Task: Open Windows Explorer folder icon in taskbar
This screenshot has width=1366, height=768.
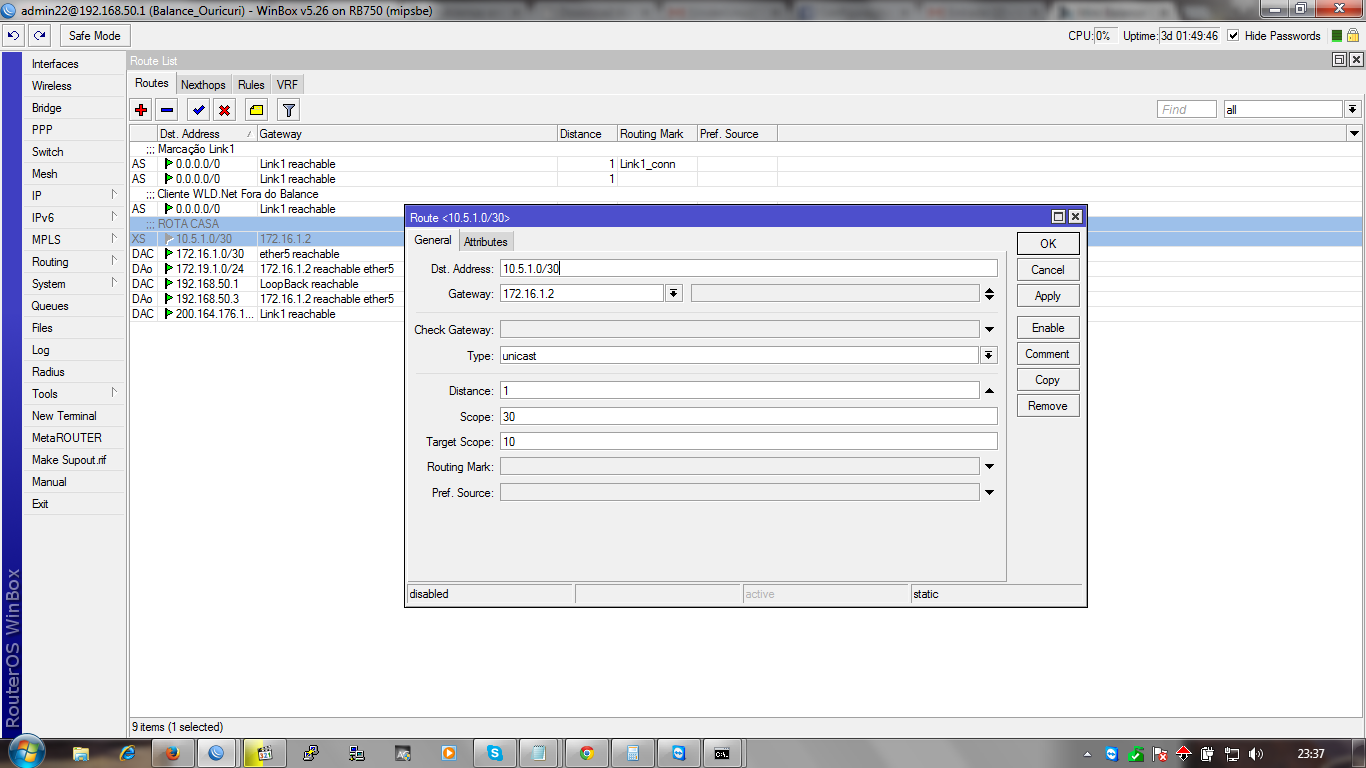Action: (81, 753)
